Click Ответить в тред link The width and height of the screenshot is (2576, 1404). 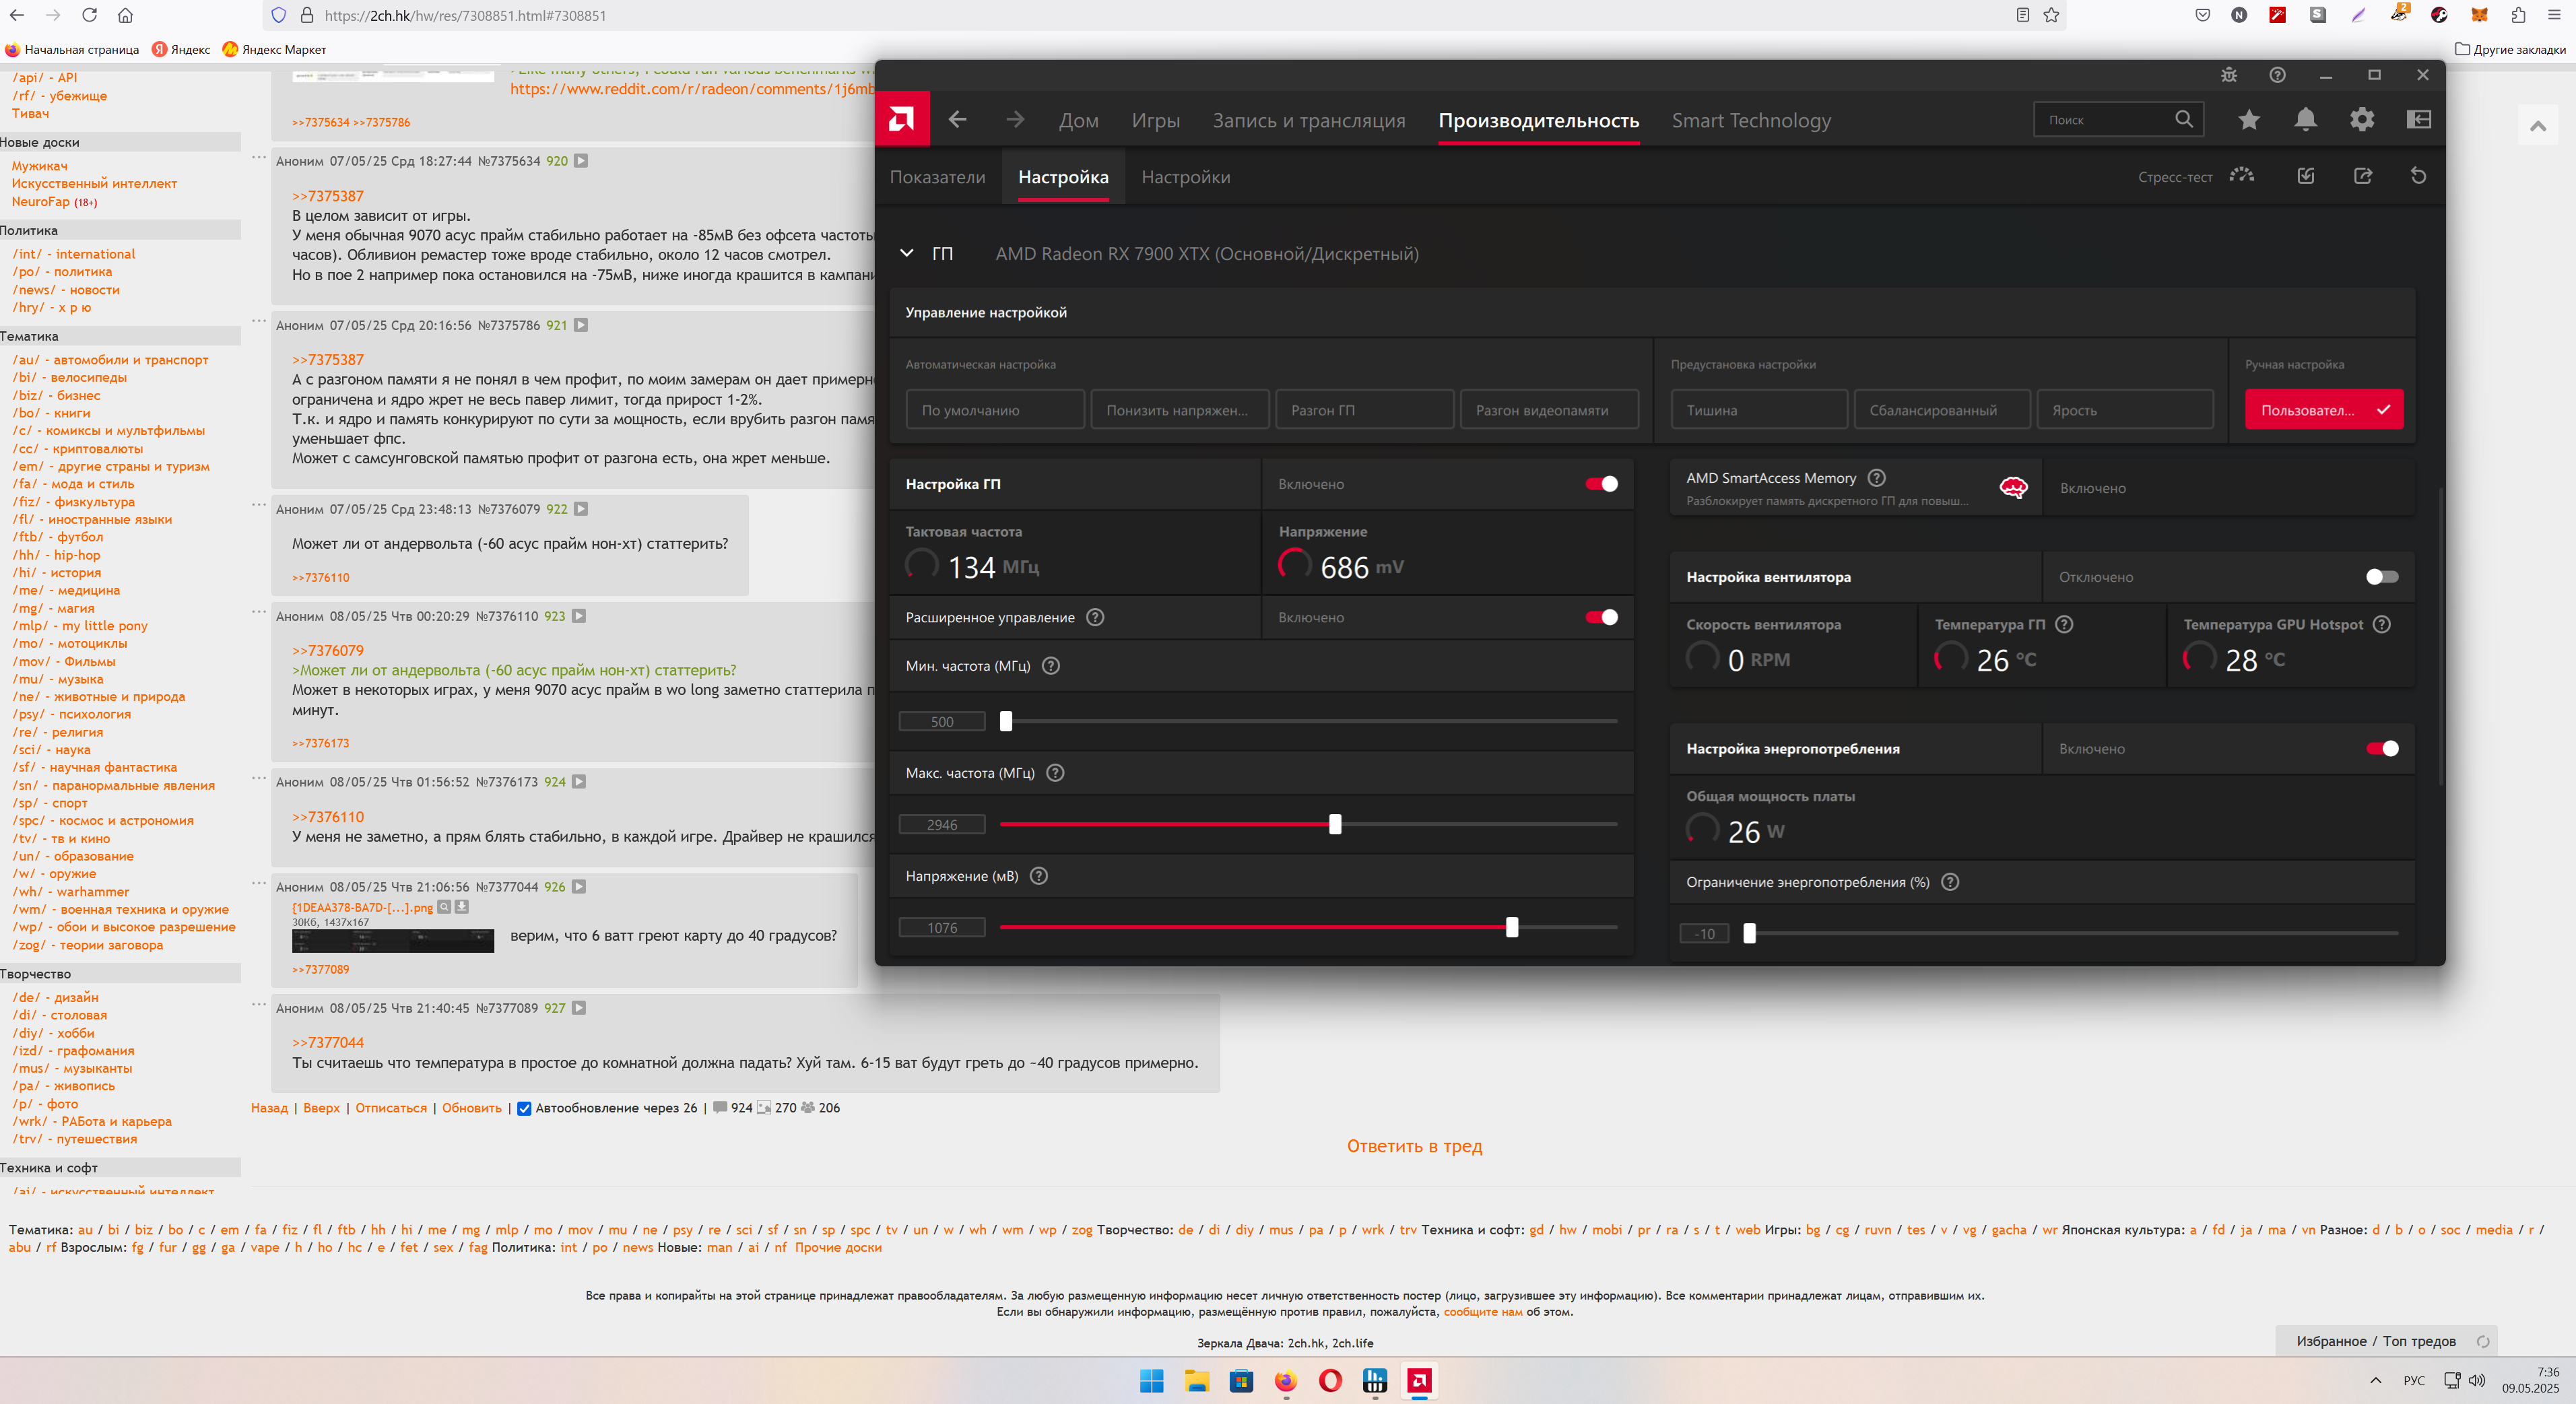tap(1414, 1146)
